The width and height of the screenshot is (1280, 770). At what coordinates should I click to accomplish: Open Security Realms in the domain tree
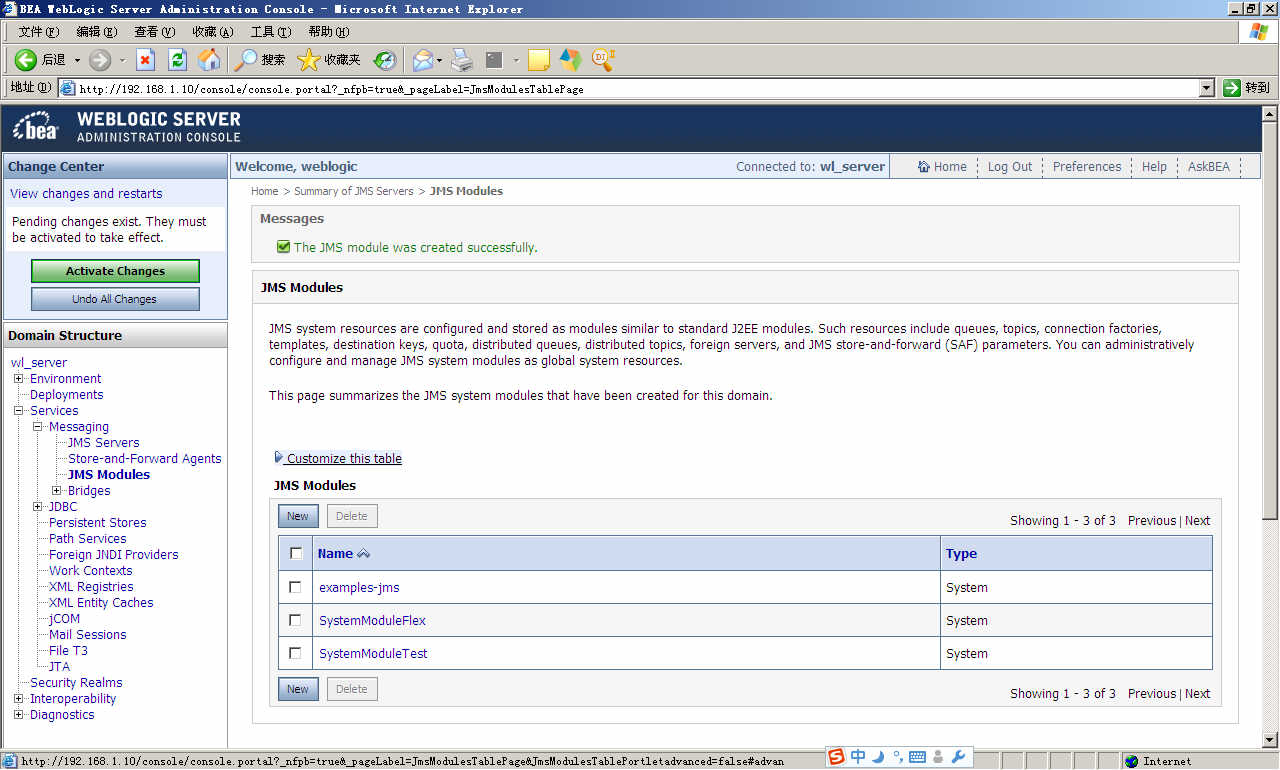coord(76,683)
